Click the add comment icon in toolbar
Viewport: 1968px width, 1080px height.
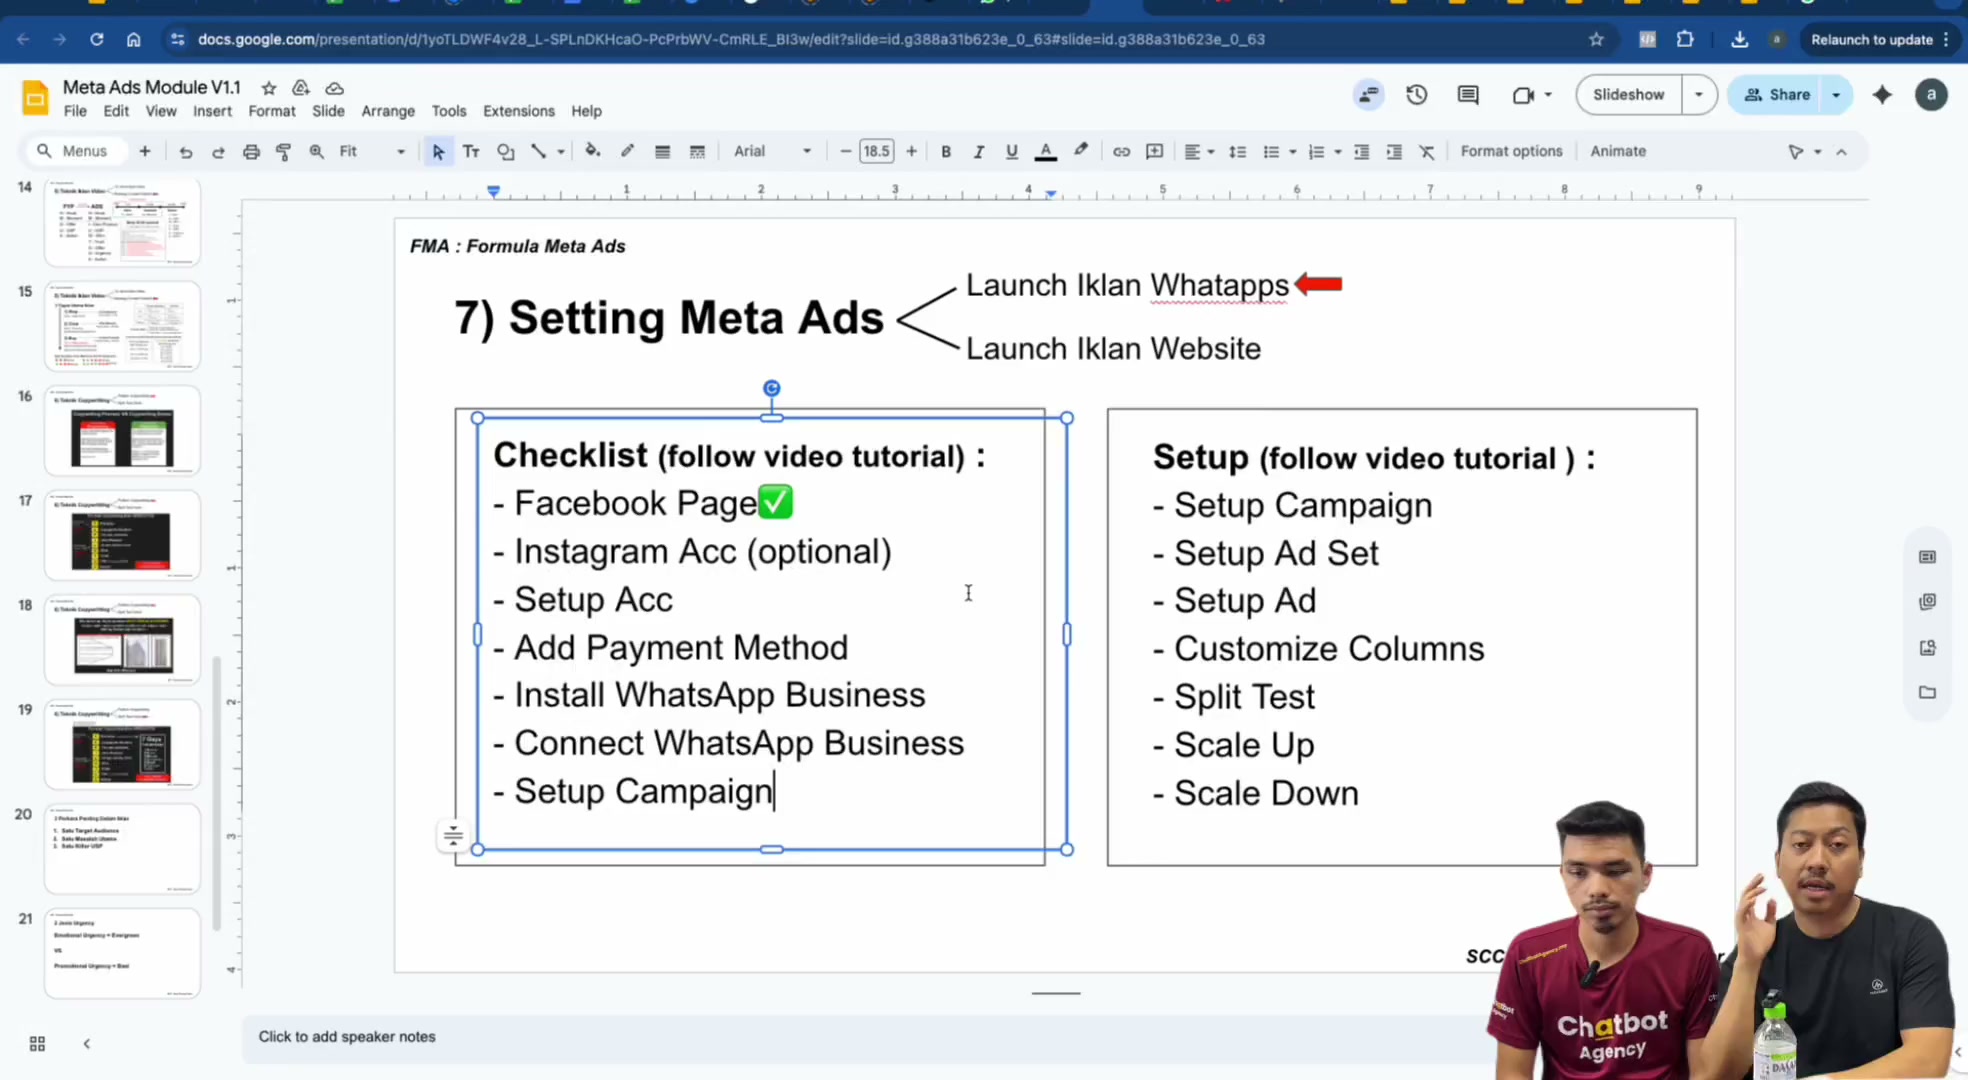(x=1154, y=152)
